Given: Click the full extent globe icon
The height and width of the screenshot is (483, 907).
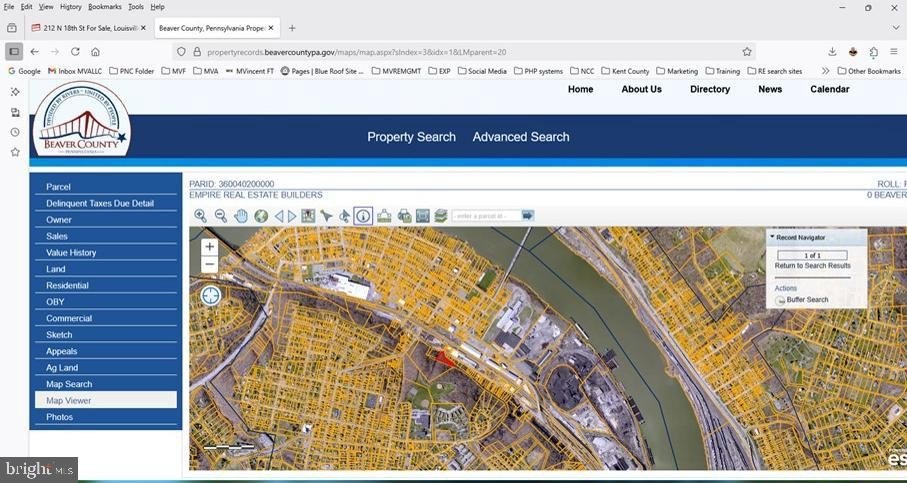Looking at the screenshot, I should tap(261, 216).
